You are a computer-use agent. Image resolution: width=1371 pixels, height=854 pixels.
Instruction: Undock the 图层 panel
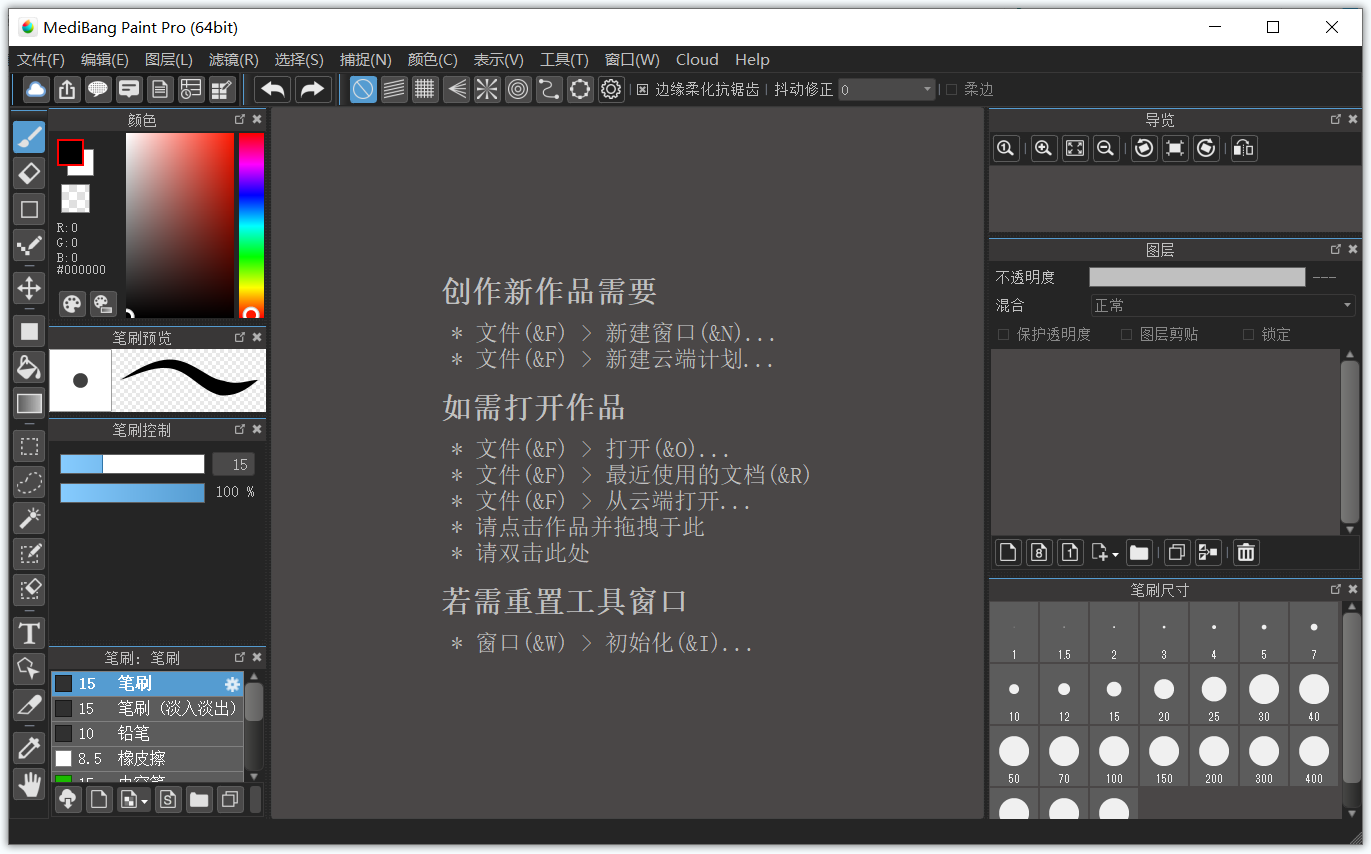(1336, 249)
